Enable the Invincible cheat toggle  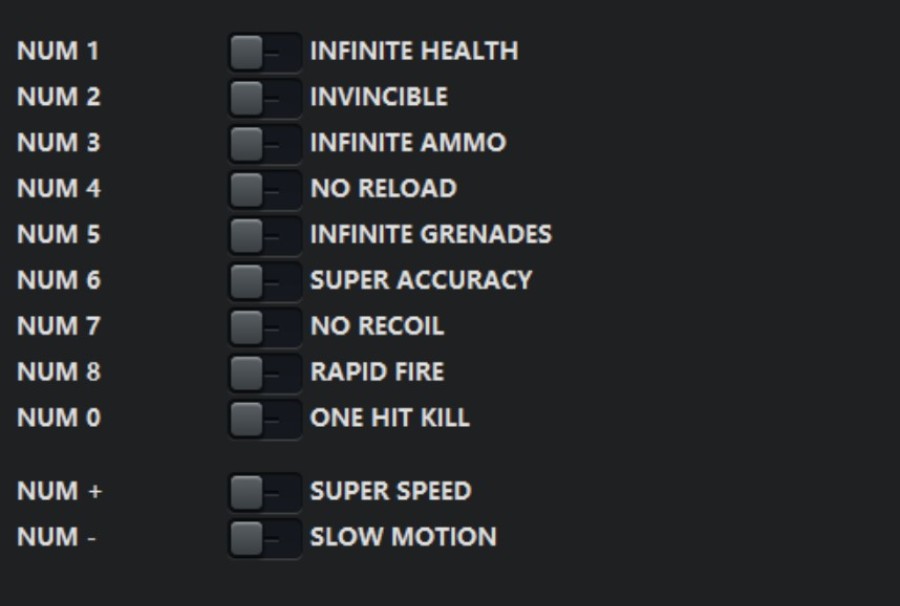click(x=264, y=98)
